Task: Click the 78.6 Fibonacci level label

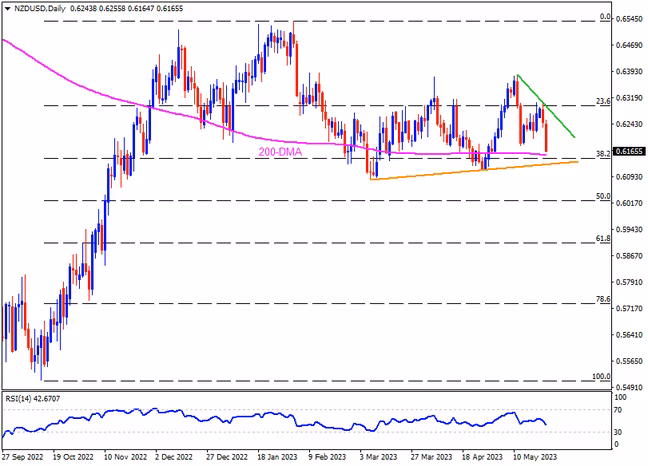Action: [603, 299]
